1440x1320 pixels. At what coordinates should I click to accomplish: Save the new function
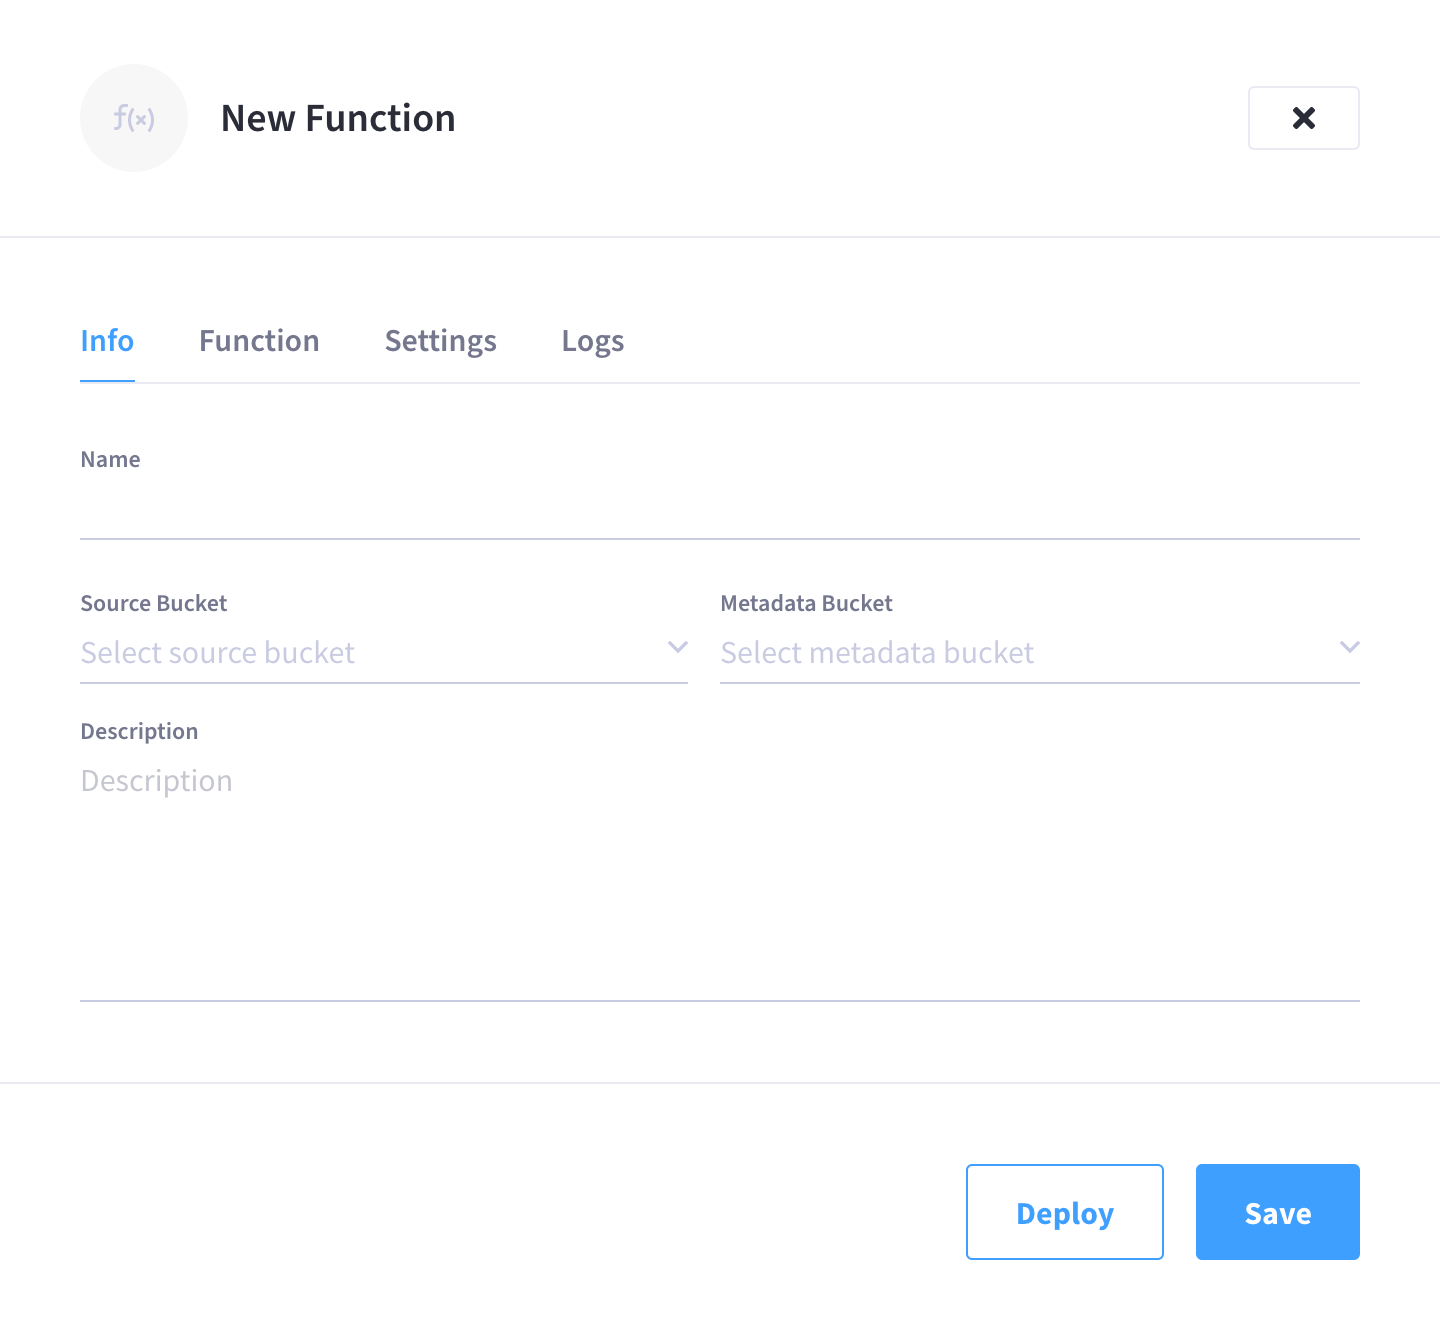(1278, 1212)
